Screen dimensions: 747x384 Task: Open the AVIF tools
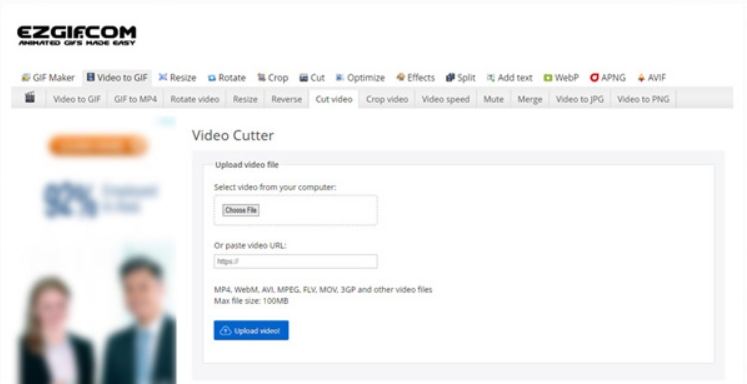[x=651, y=78]
